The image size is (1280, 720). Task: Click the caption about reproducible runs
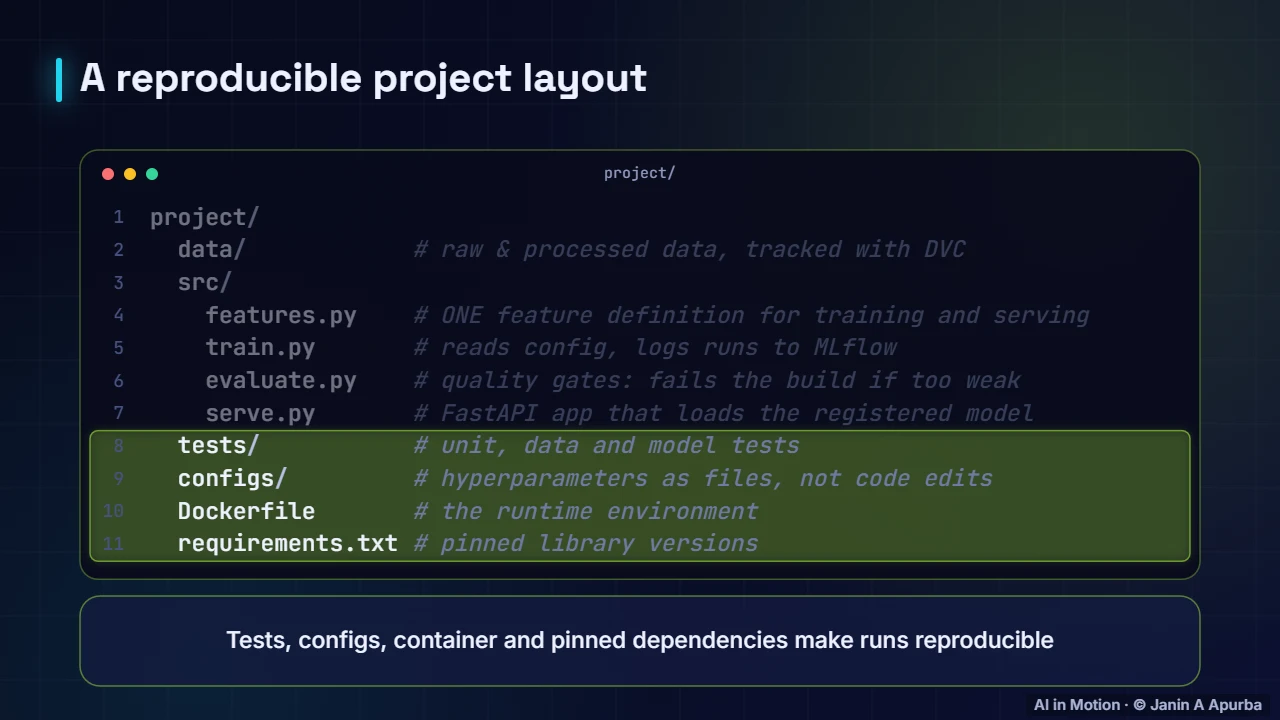pyautogui.click(x=640, y=640)
